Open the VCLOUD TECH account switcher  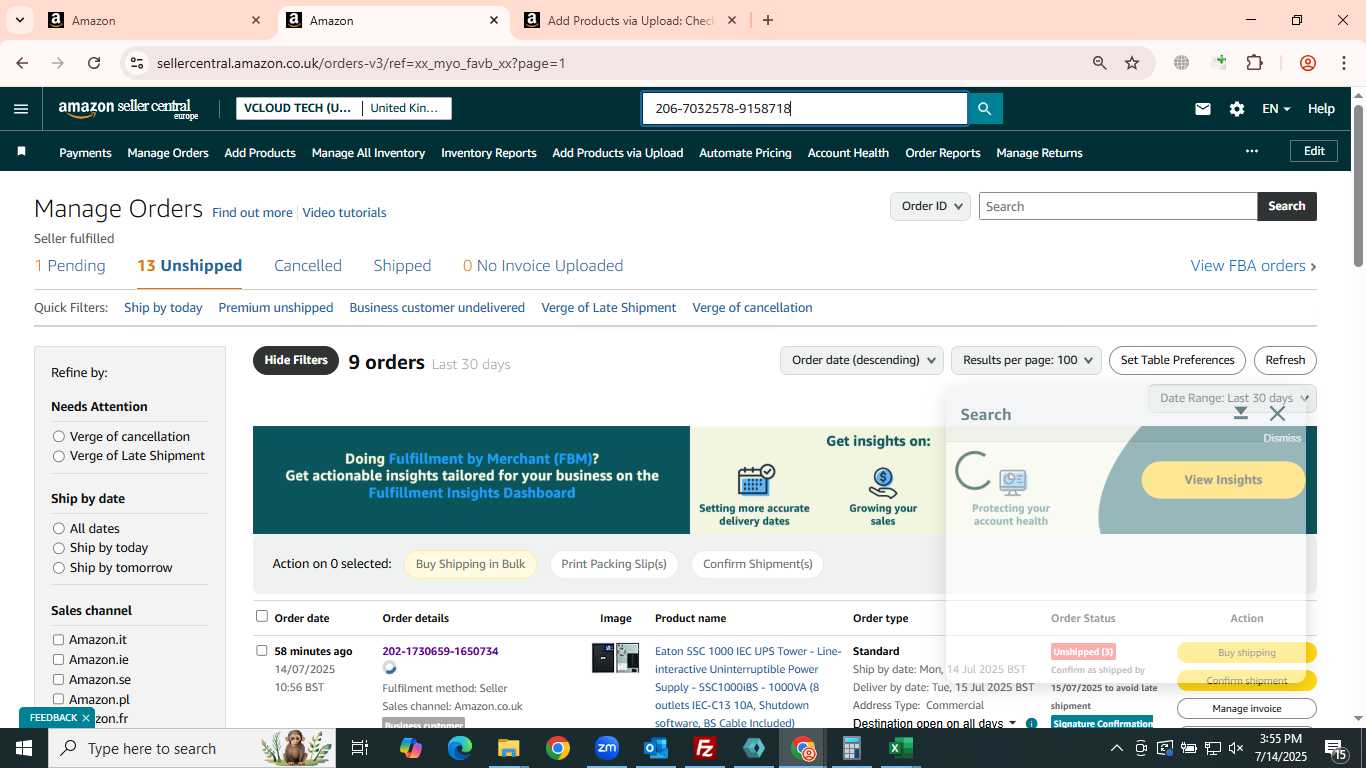click(x=344, y=108)
